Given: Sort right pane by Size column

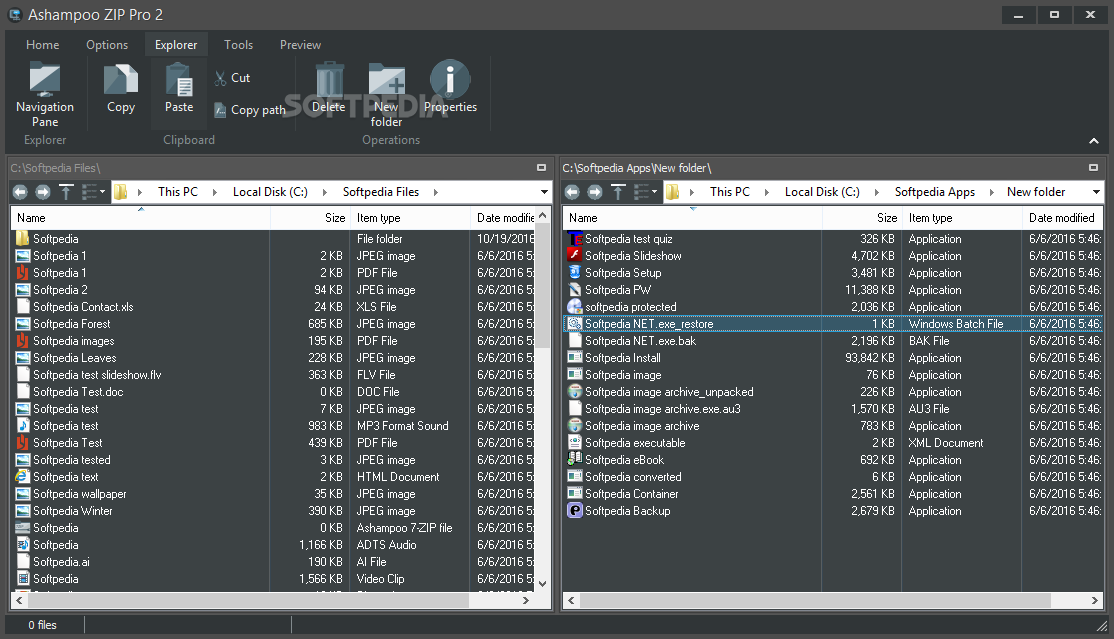Looking at the screenshot, I should [862, 218].
